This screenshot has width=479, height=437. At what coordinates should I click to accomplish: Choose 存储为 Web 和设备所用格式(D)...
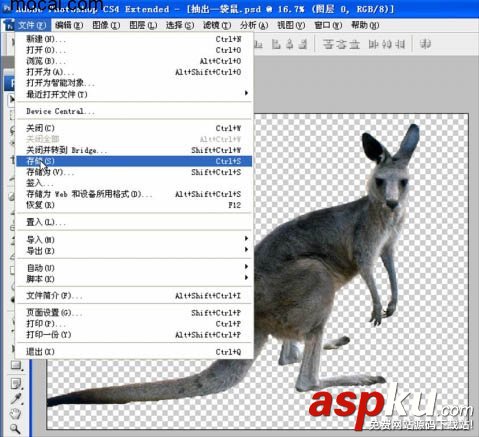click(134, 194)
